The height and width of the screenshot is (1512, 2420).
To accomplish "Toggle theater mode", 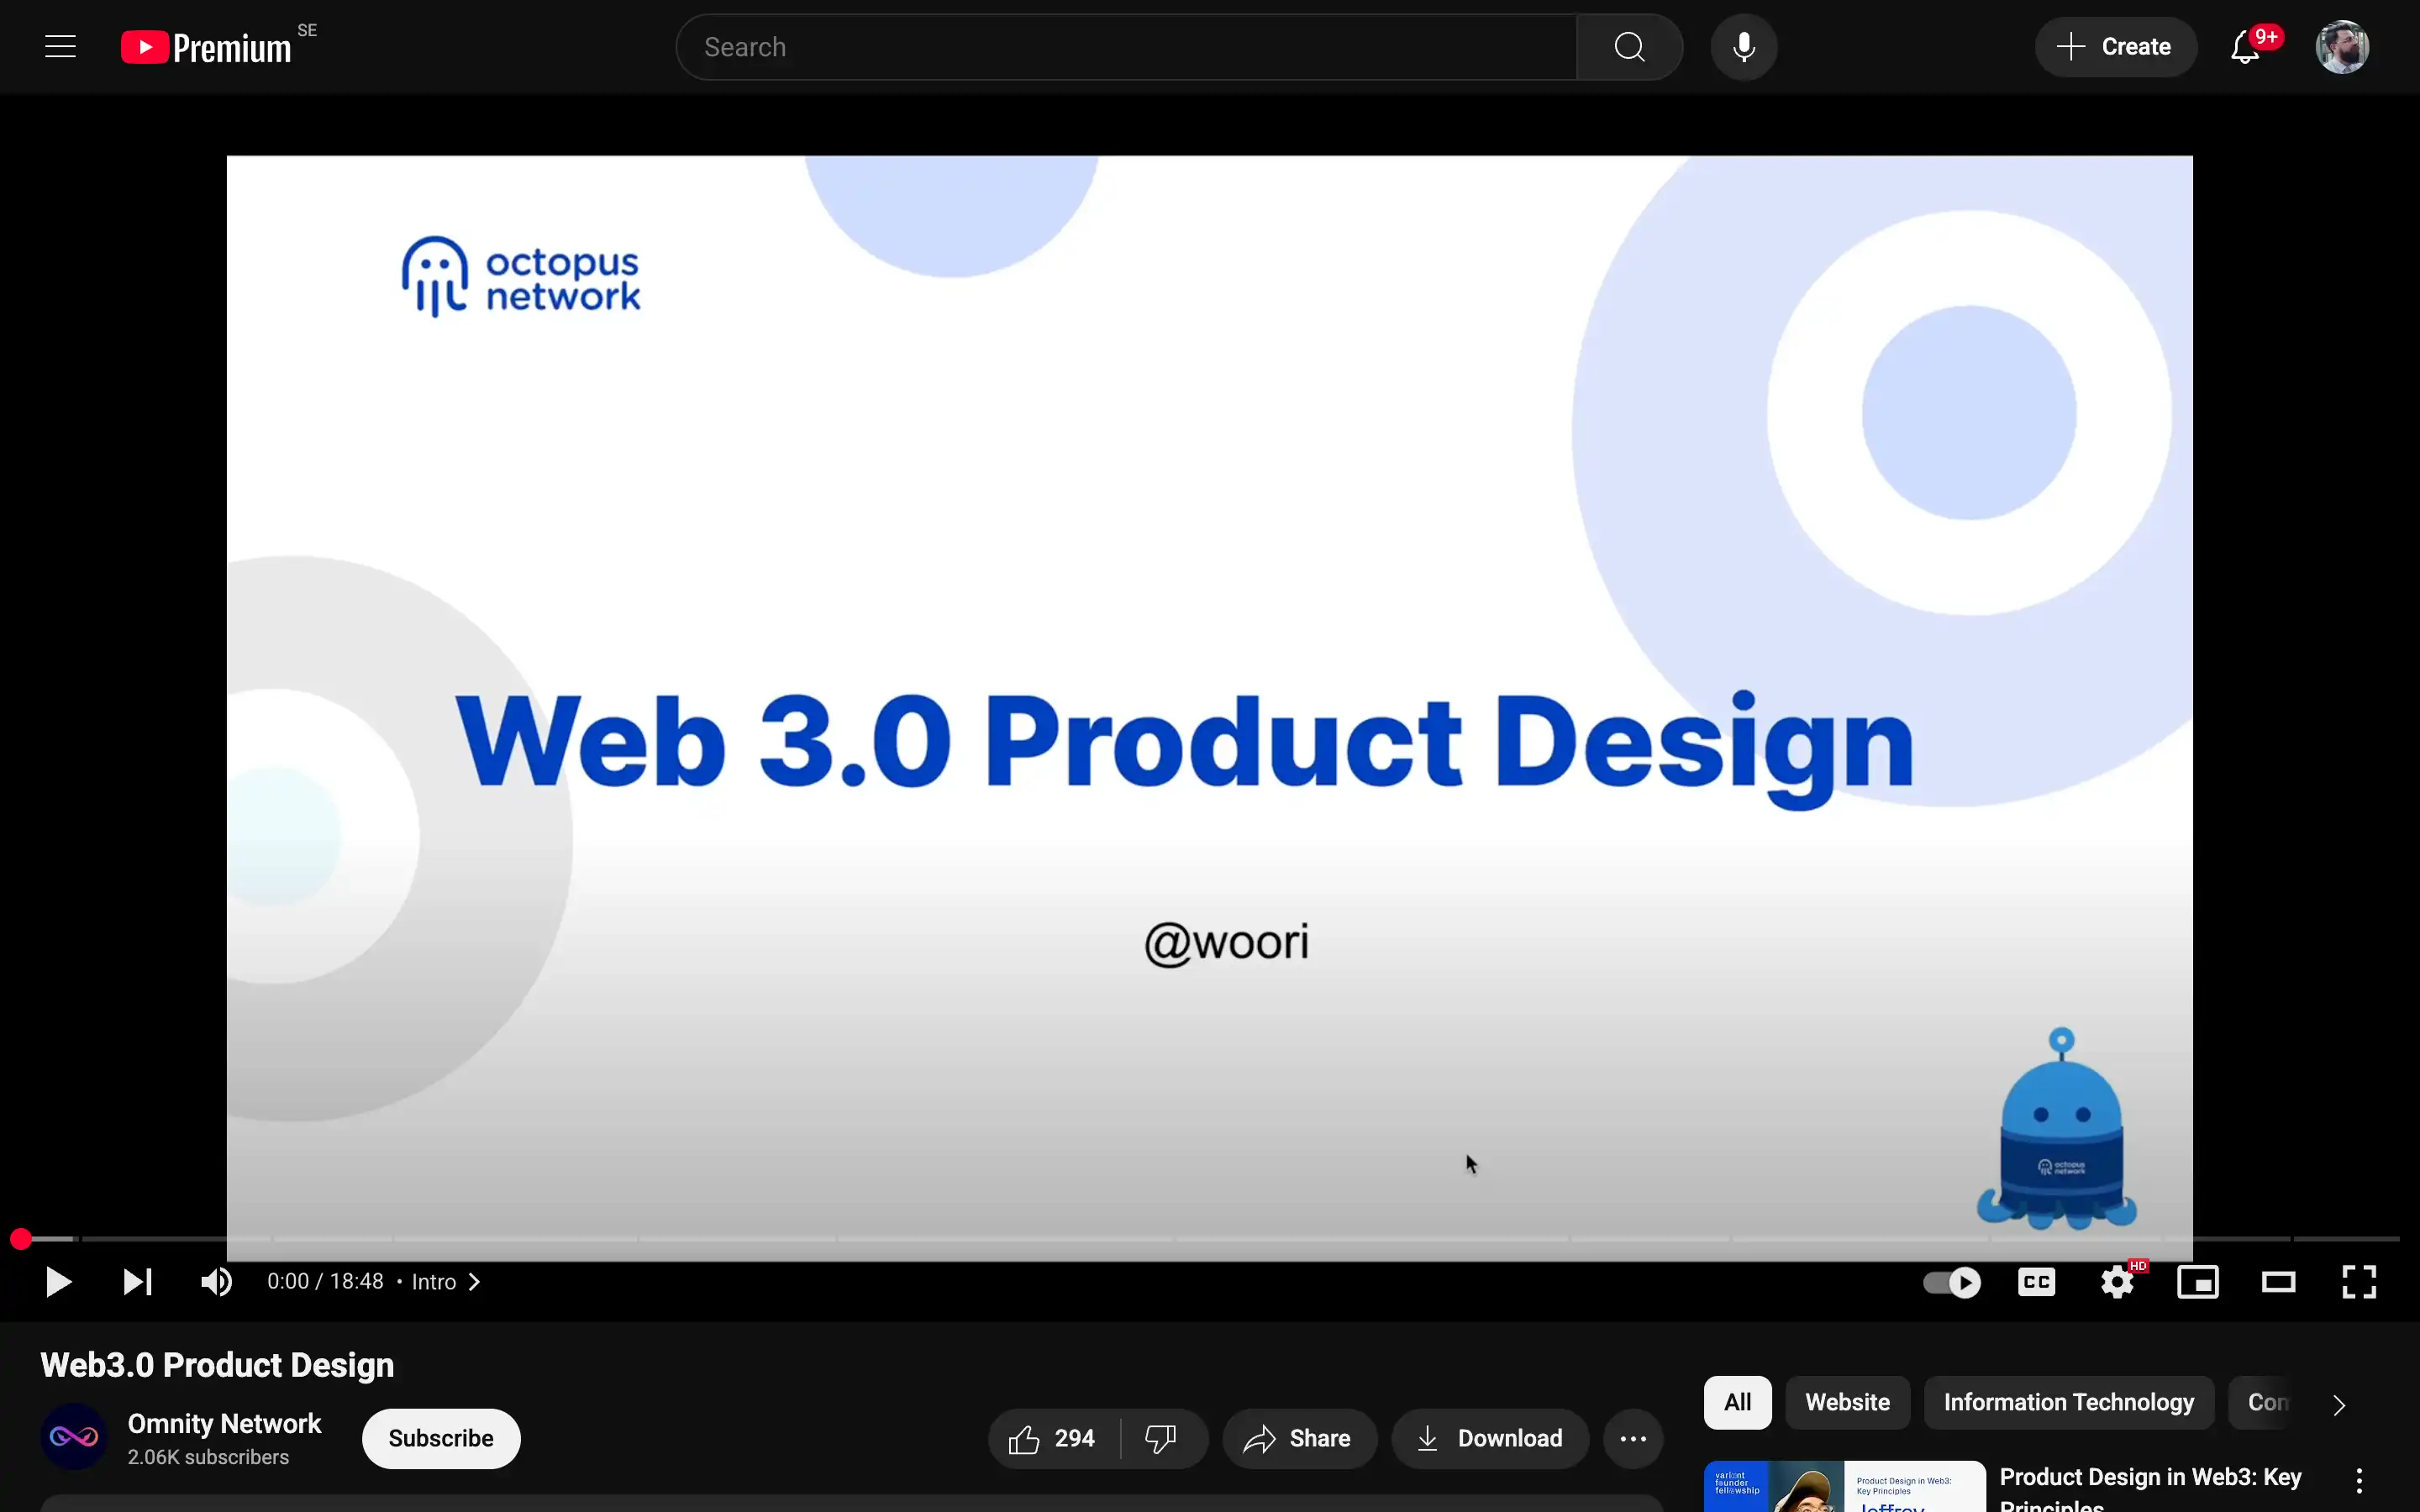I will 2278,1282.
